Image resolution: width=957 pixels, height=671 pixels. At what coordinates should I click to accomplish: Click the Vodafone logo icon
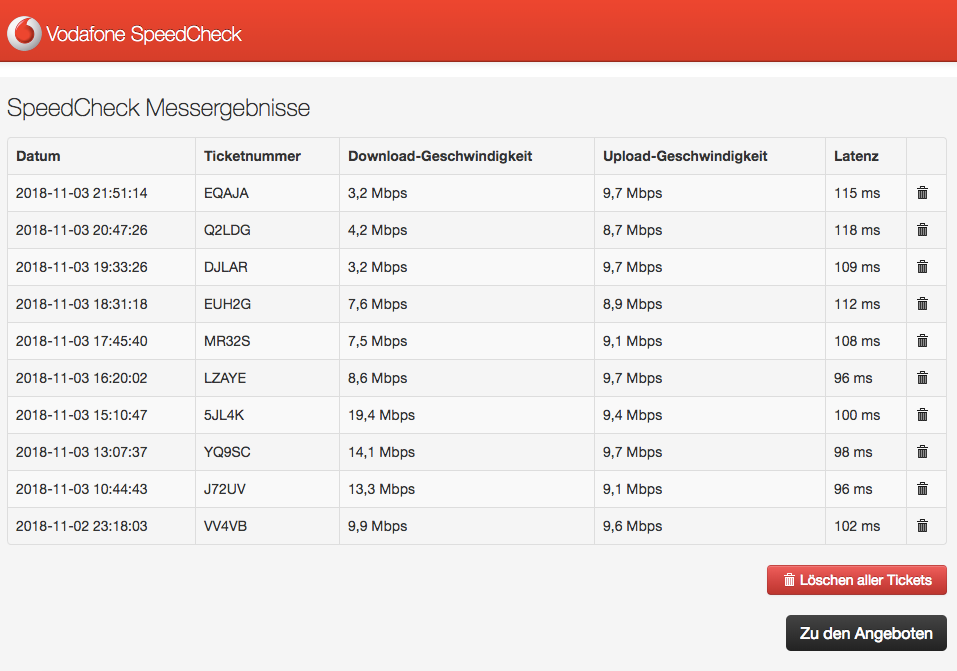click(x=24, y=34)
